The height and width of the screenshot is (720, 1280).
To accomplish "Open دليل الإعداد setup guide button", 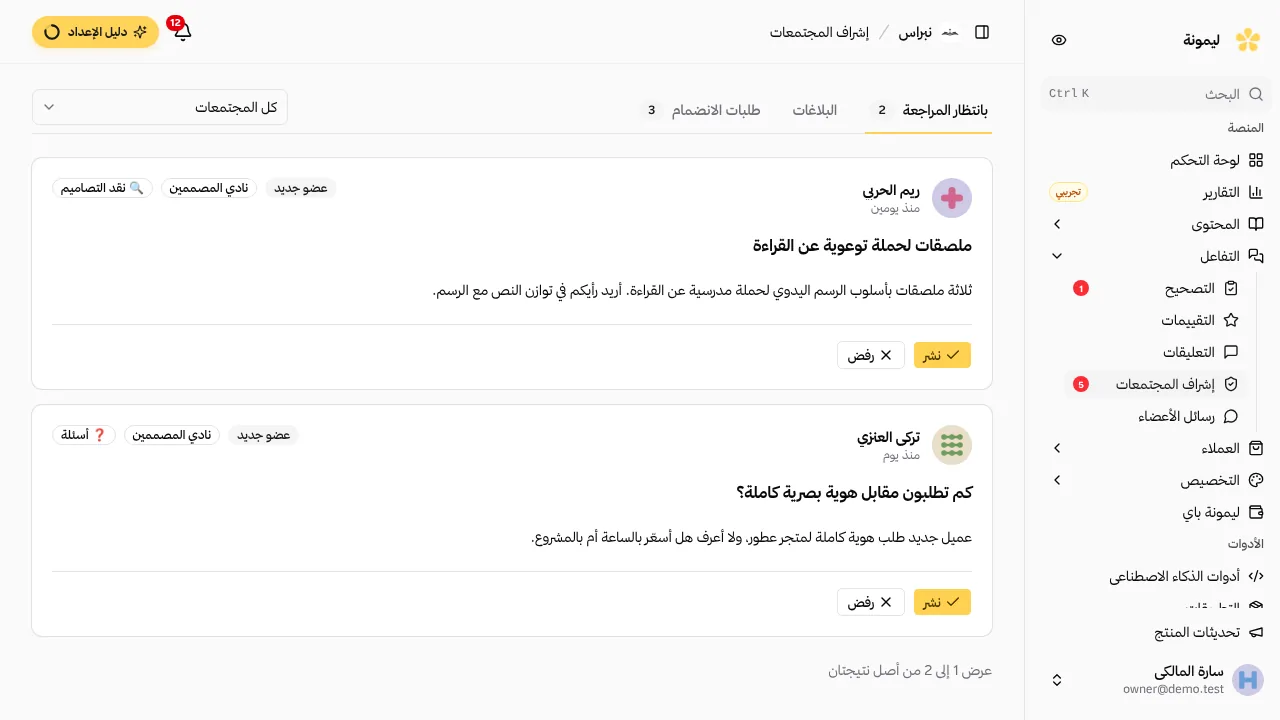I will coord(95,32).
